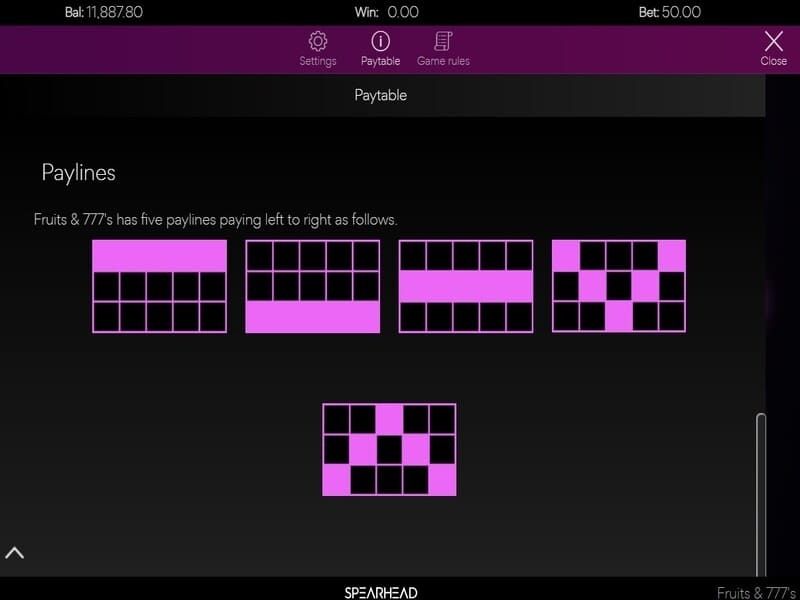Image resolution: width=800 pixels, height=600 pixels.
Task: Click the 'Close' text label
Action: [x=773, y=61]
